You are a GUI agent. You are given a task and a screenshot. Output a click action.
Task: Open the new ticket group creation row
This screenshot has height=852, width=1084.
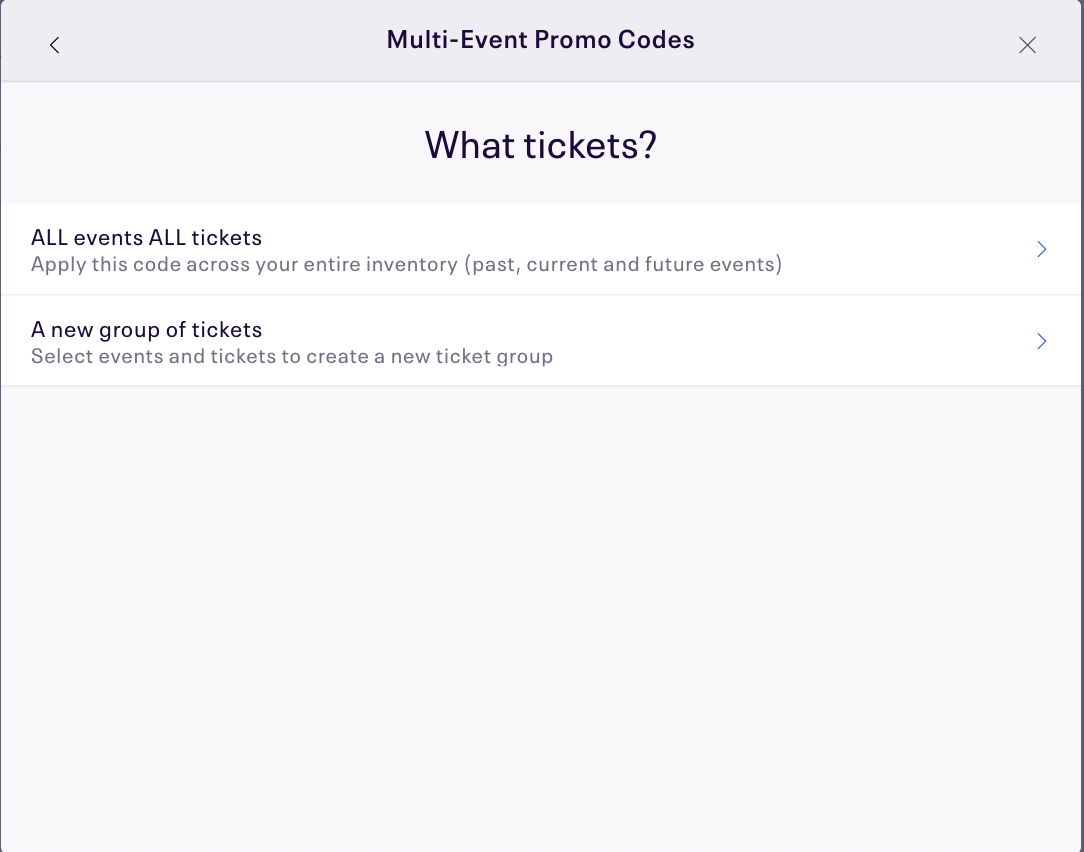click(540, 342)
